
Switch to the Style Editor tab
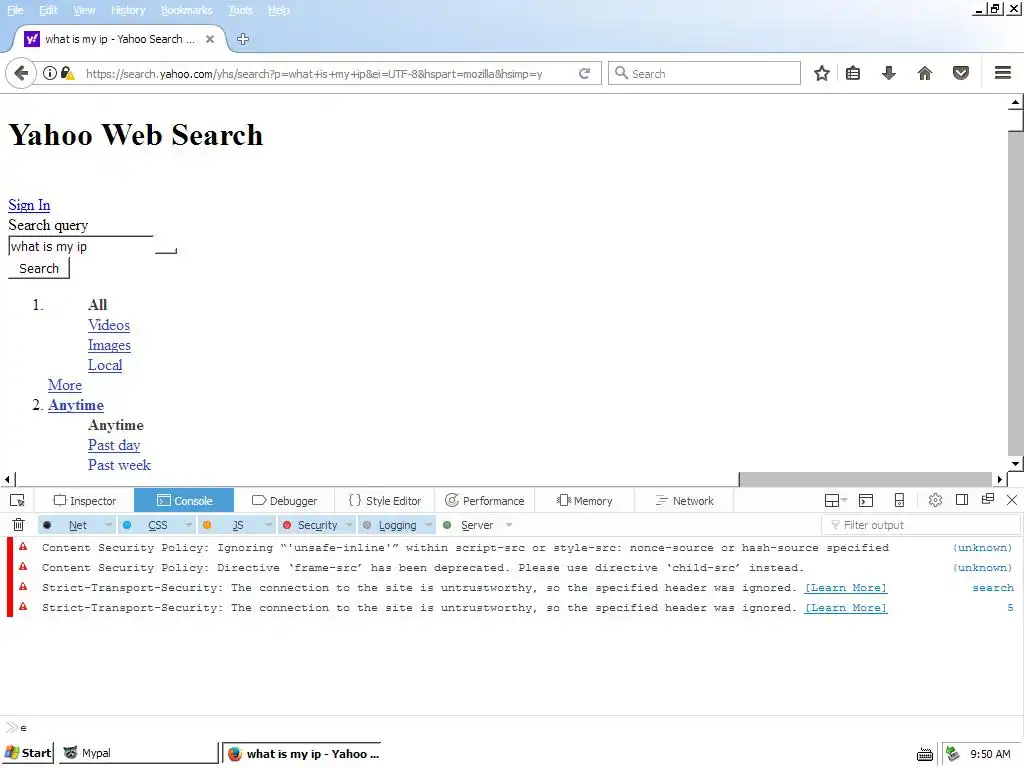tap(385, 501)
